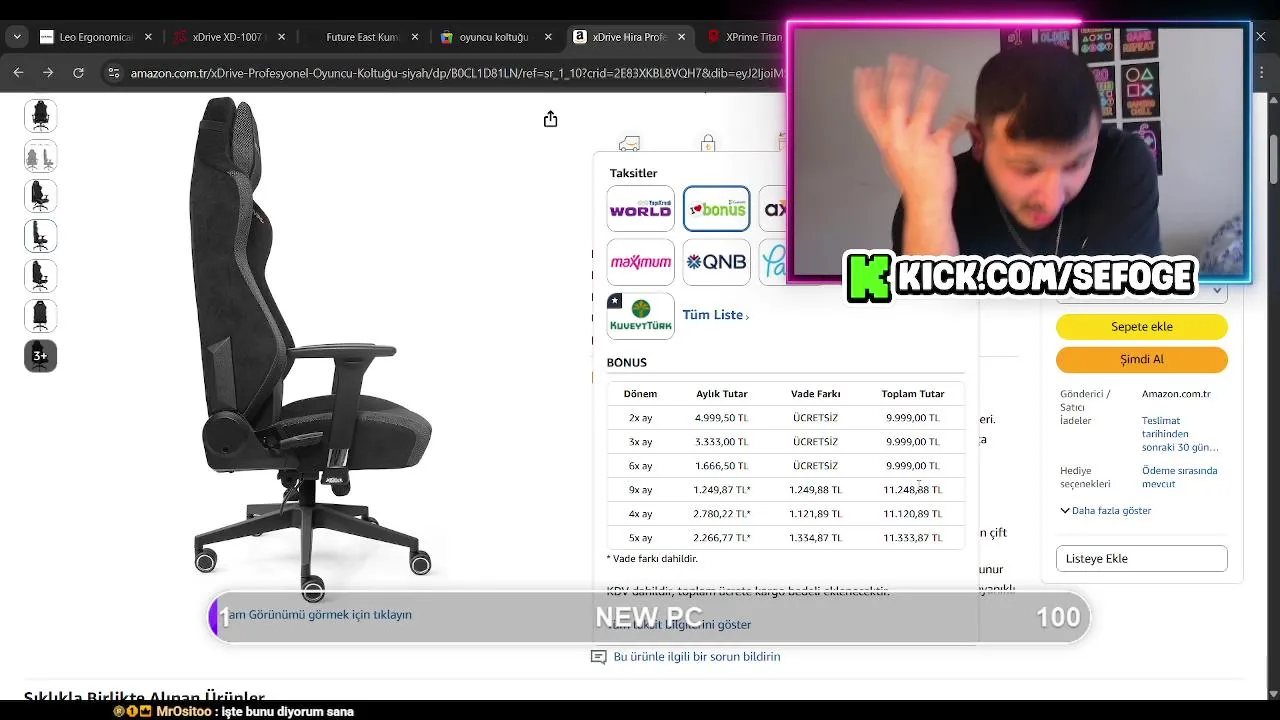Image resolution: width=1280 pixels, height=720 pixels.
Task: Click the Şimdi Al button
Action: click(x=1141, y=359)
